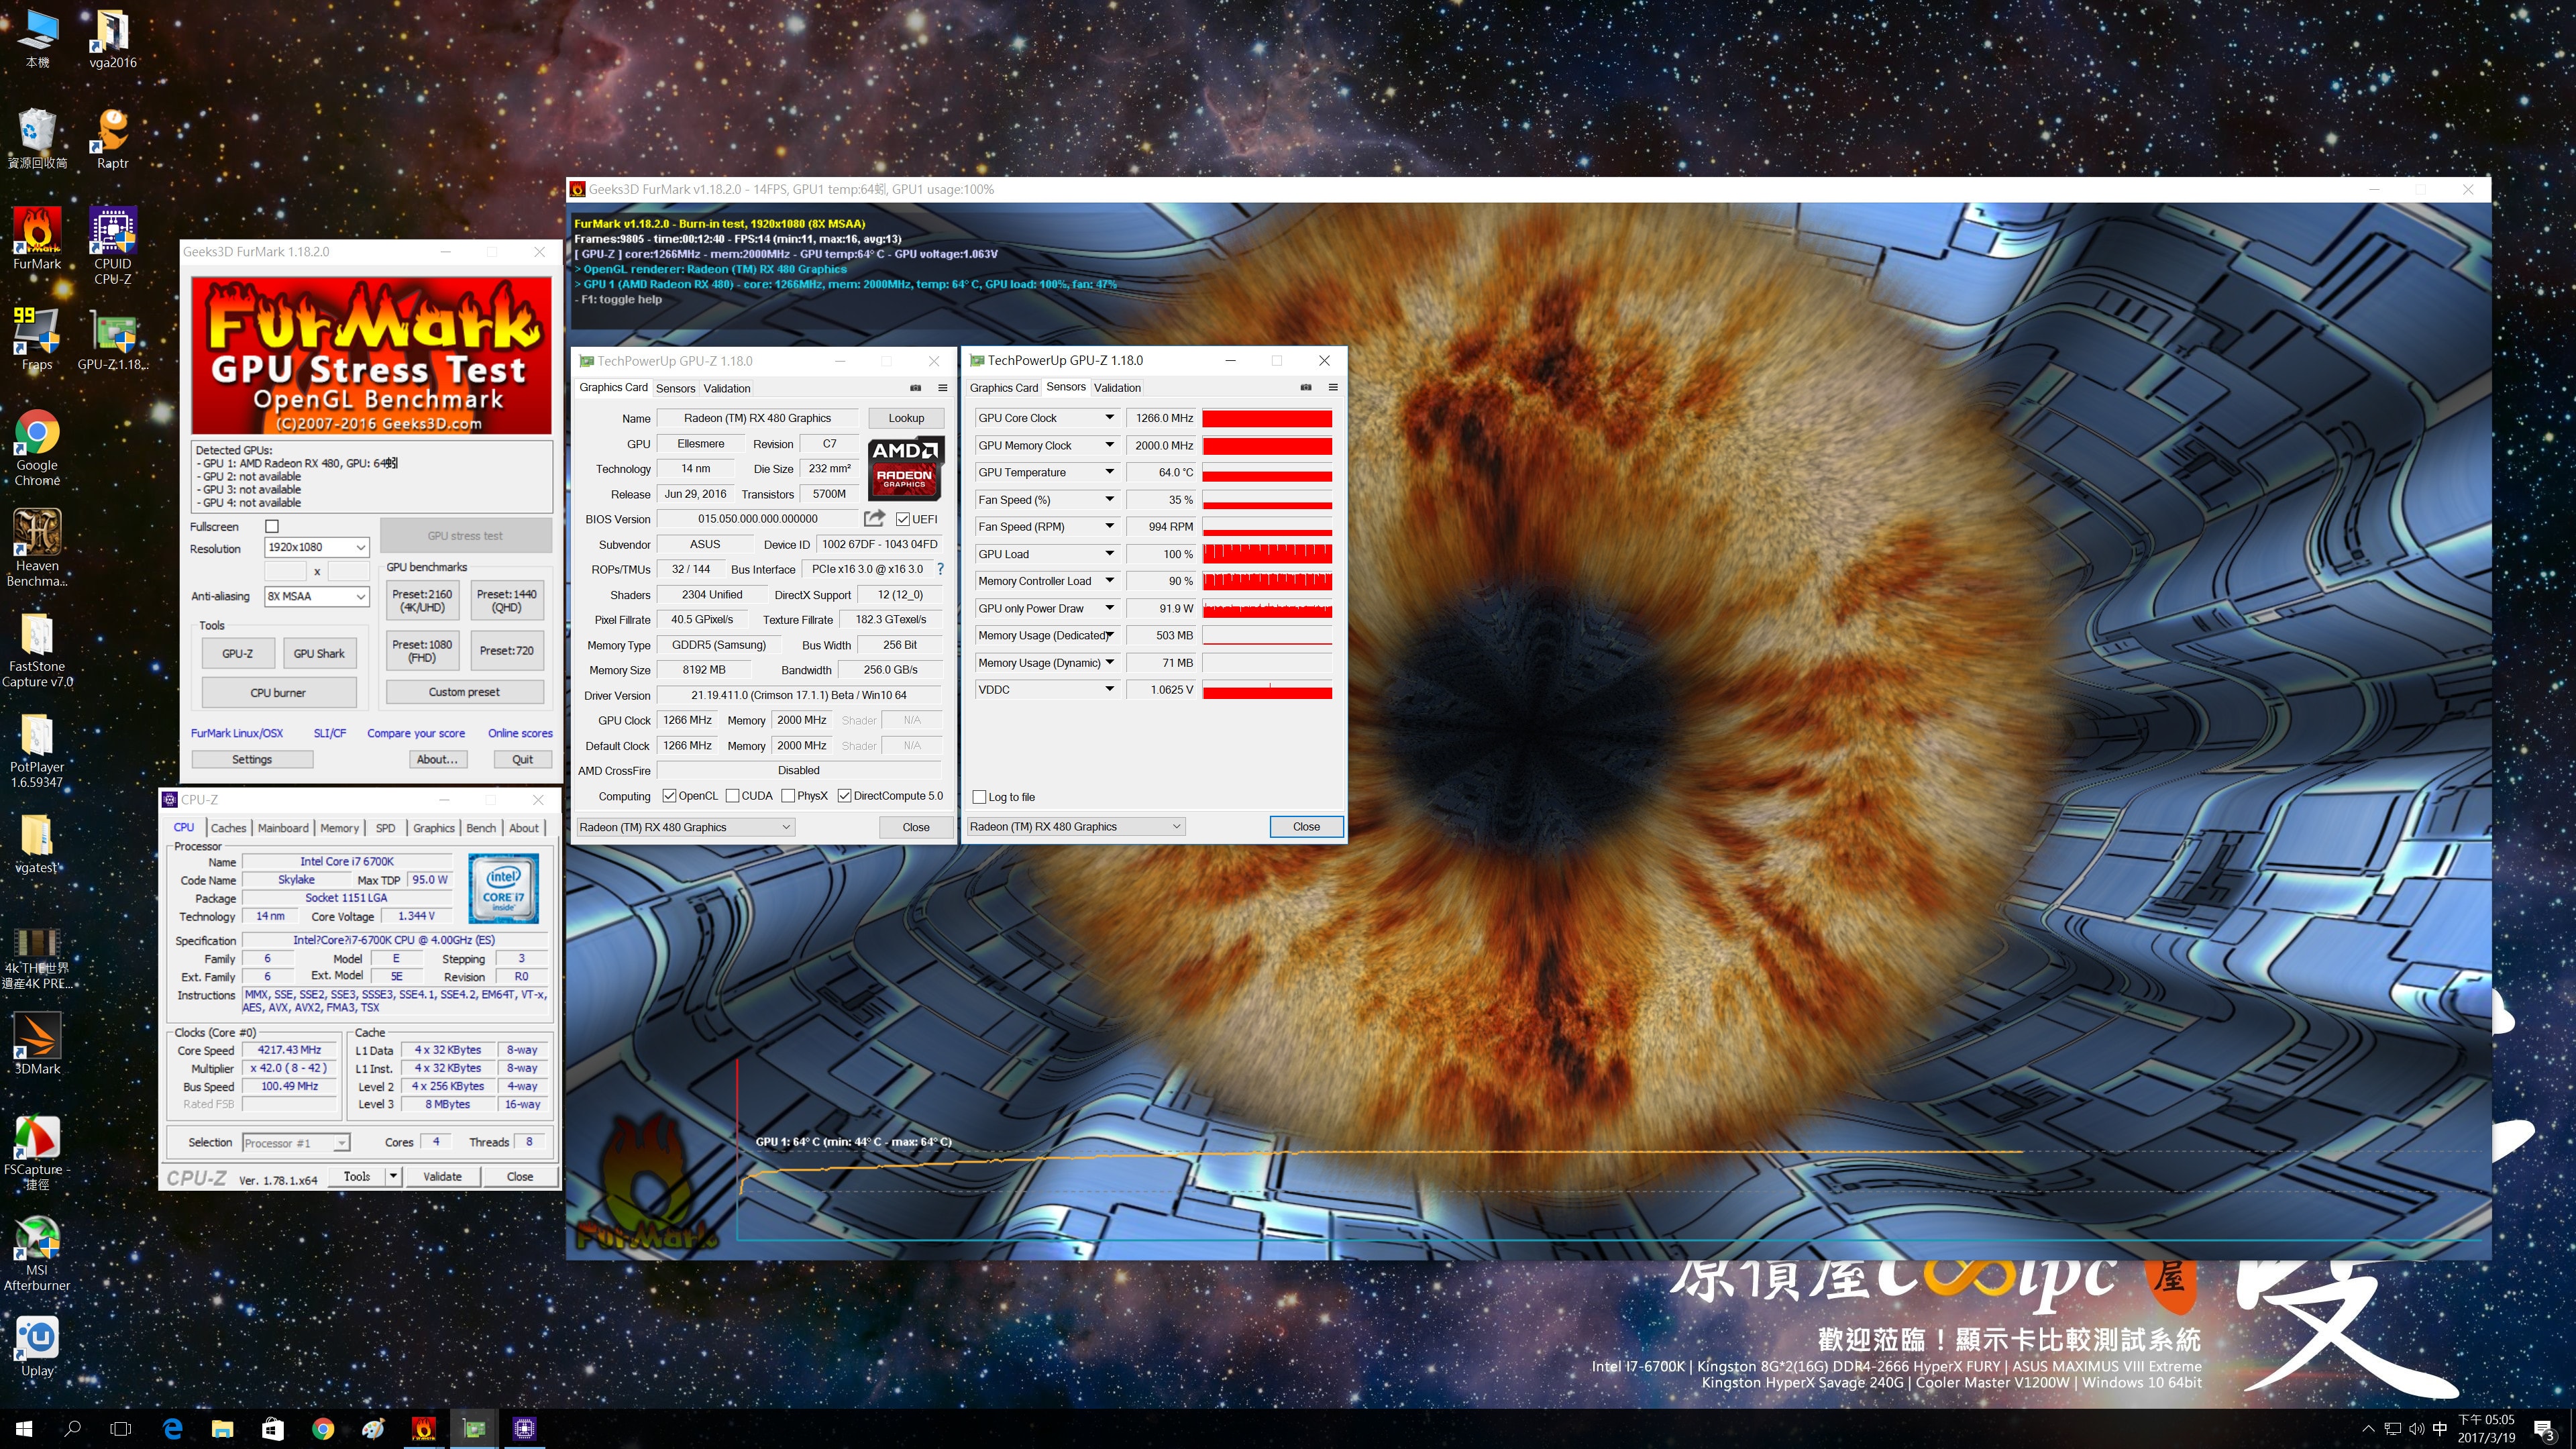Click the taskbar clock showing 05:05
Screen dimensions: 2576x1449
tap(2486, 1429)
